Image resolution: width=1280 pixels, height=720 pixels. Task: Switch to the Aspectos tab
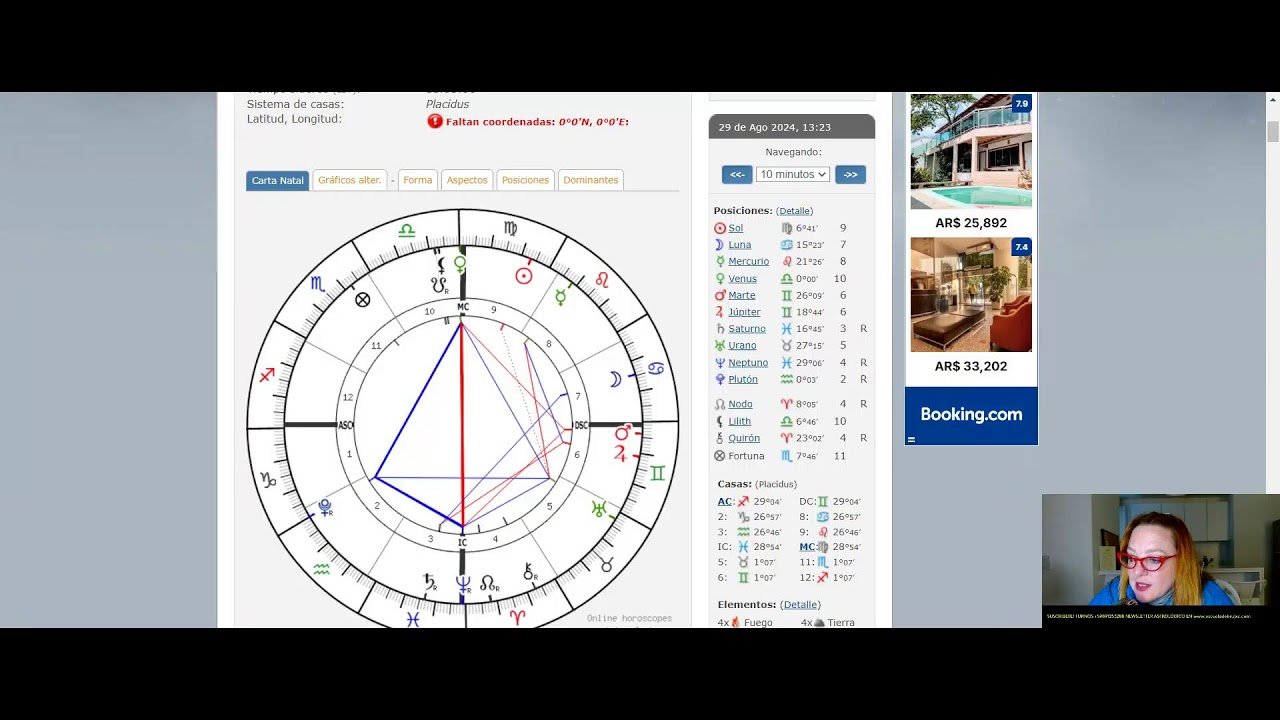(467, 180)
